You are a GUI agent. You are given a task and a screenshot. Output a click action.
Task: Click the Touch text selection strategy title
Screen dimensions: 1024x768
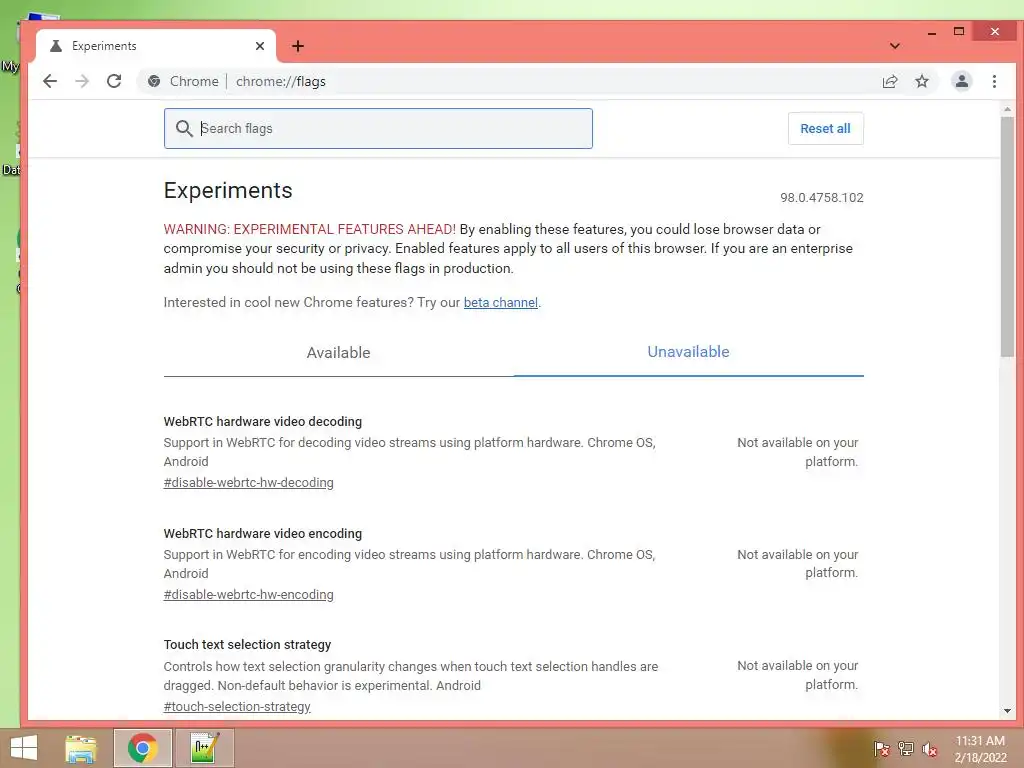pyautogui.click(x=248, y=645)
